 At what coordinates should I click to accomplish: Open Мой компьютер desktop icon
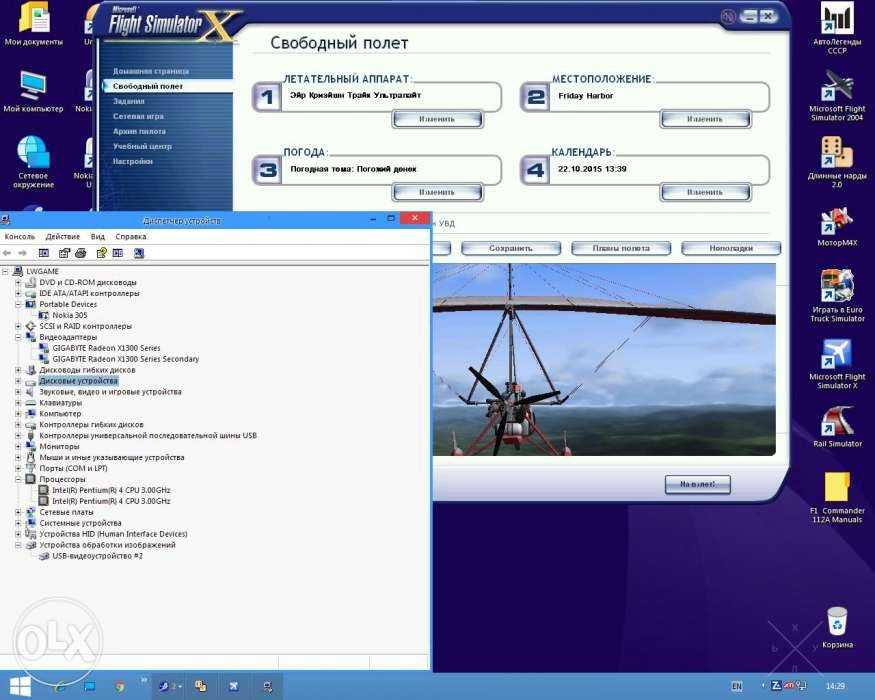[x=33, y=91]
